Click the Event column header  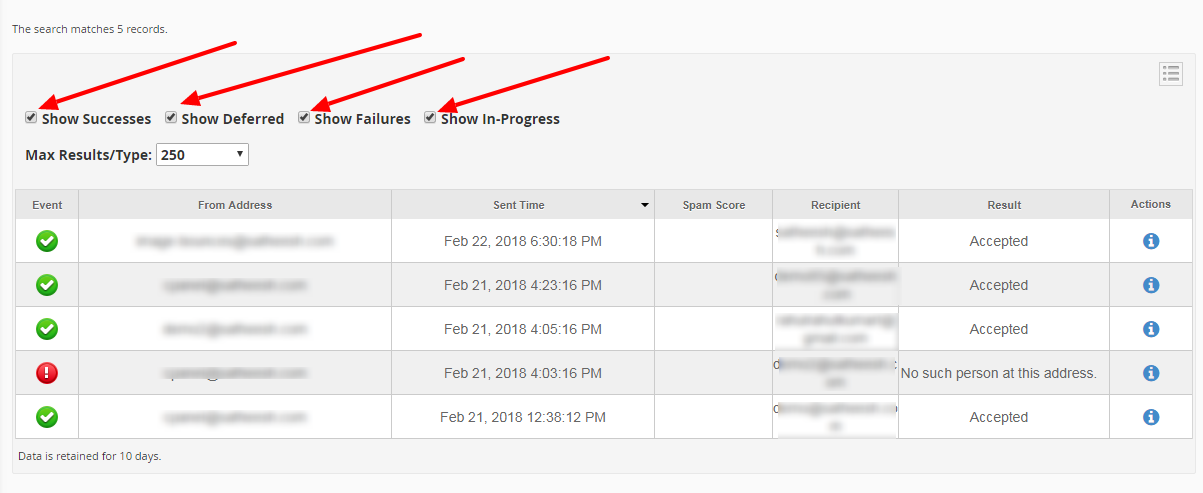[x=47, y=205]
